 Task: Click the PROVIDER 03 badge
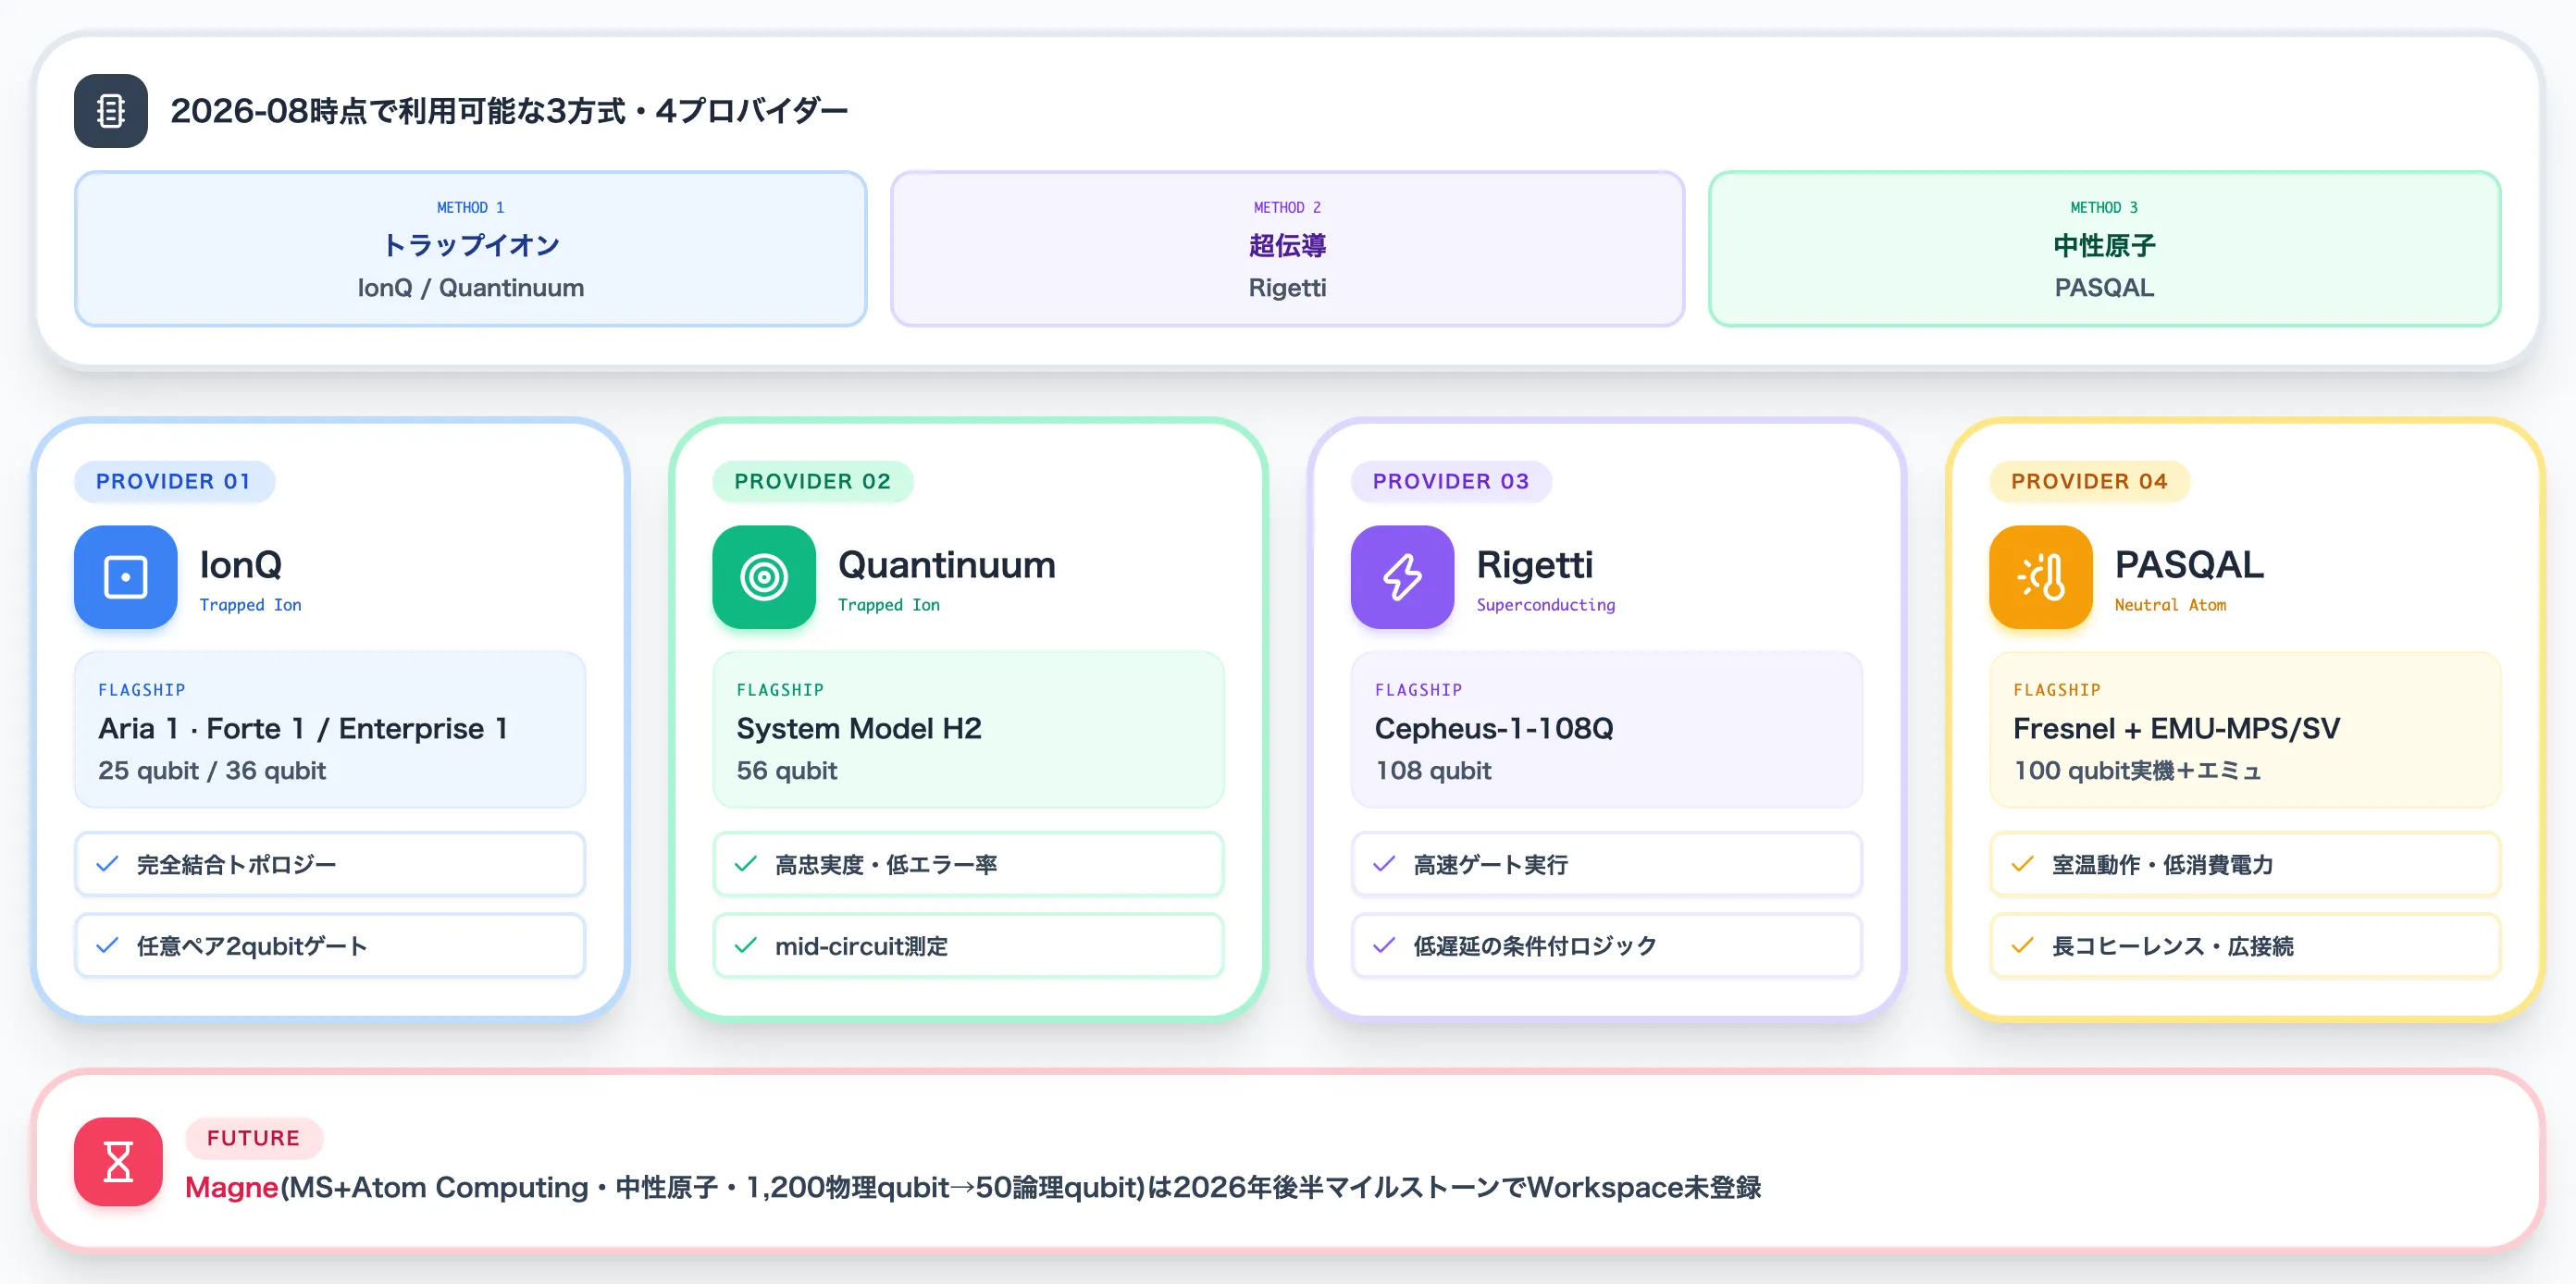[x=1451, y=481]
